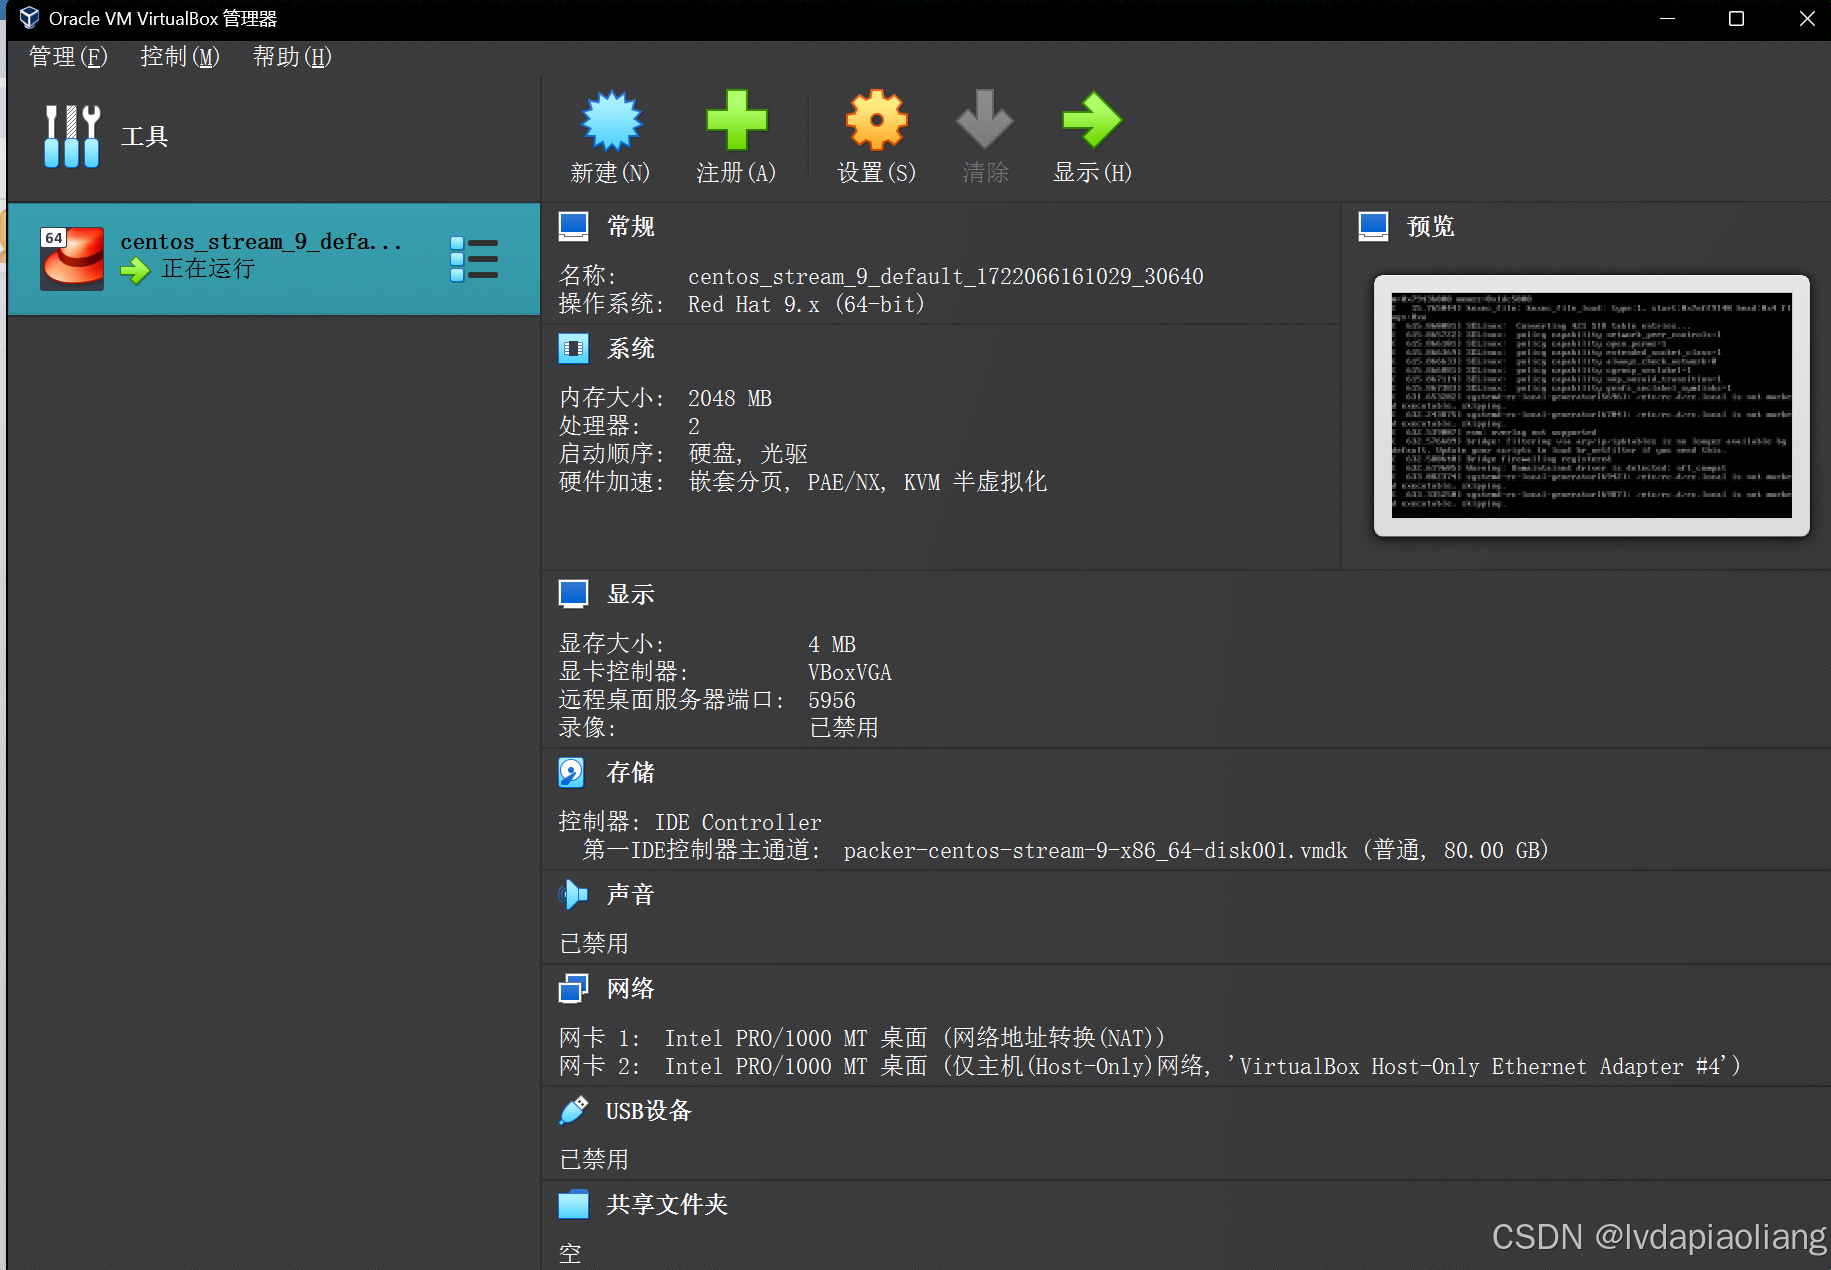Image resolution: width=1831 pixels, height=1270 pixels.
Task: Maximize the VirtualBox Manager window
Action: [1736, 18]
